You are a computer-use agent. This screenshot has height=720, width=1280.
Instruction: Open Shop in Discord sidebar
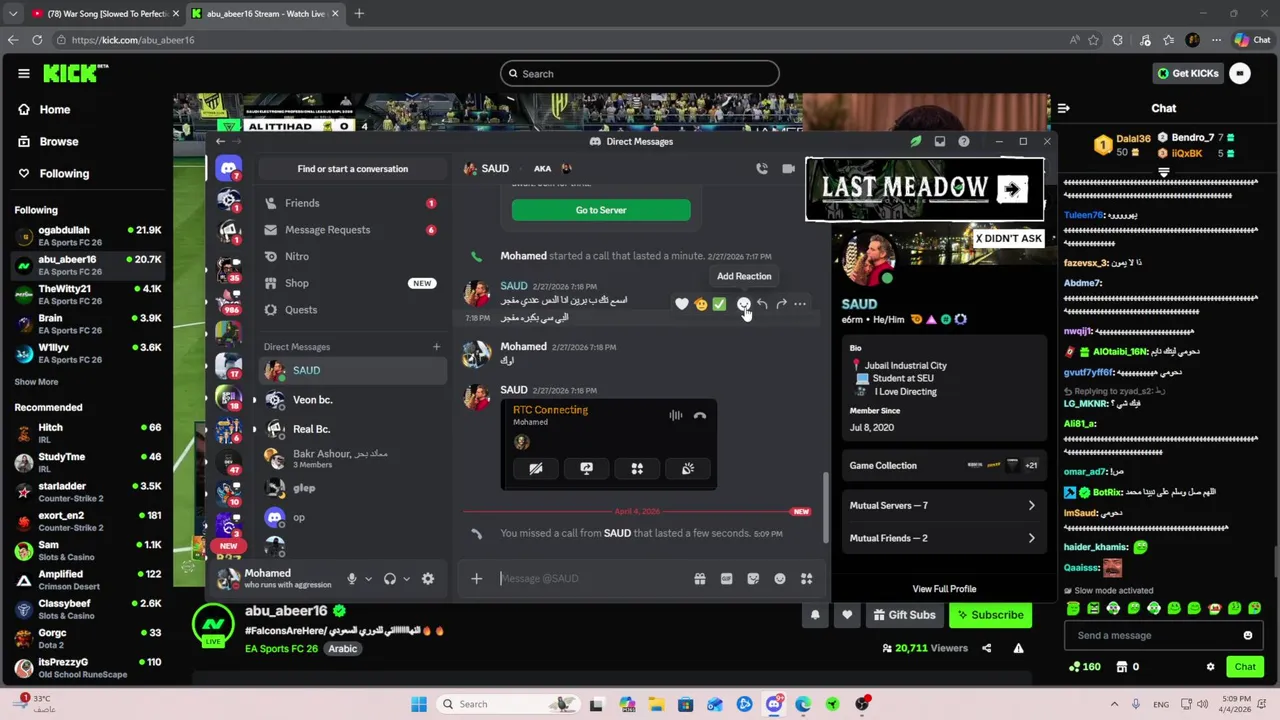351,283
